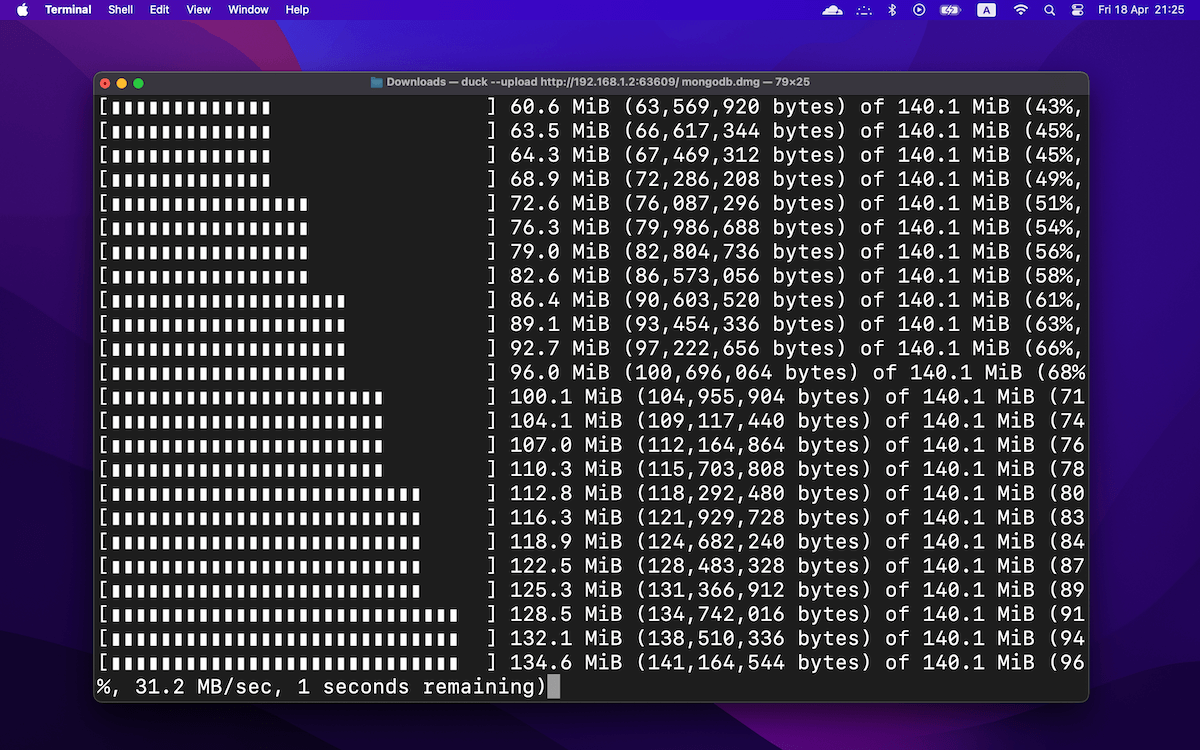Open the Apple menu

pos(22,10)
